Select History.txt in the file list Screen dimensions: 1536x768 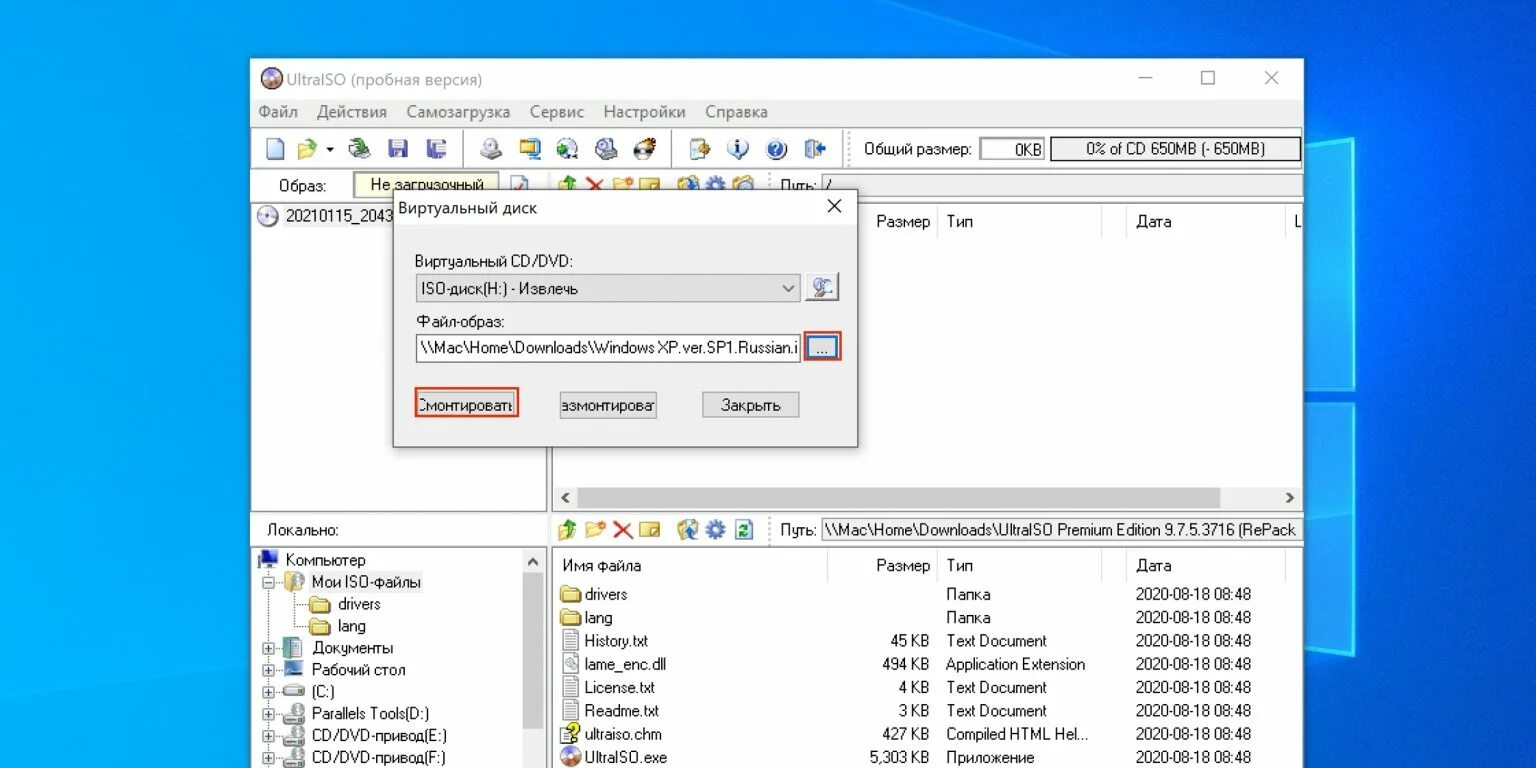(x=616, y=641)
